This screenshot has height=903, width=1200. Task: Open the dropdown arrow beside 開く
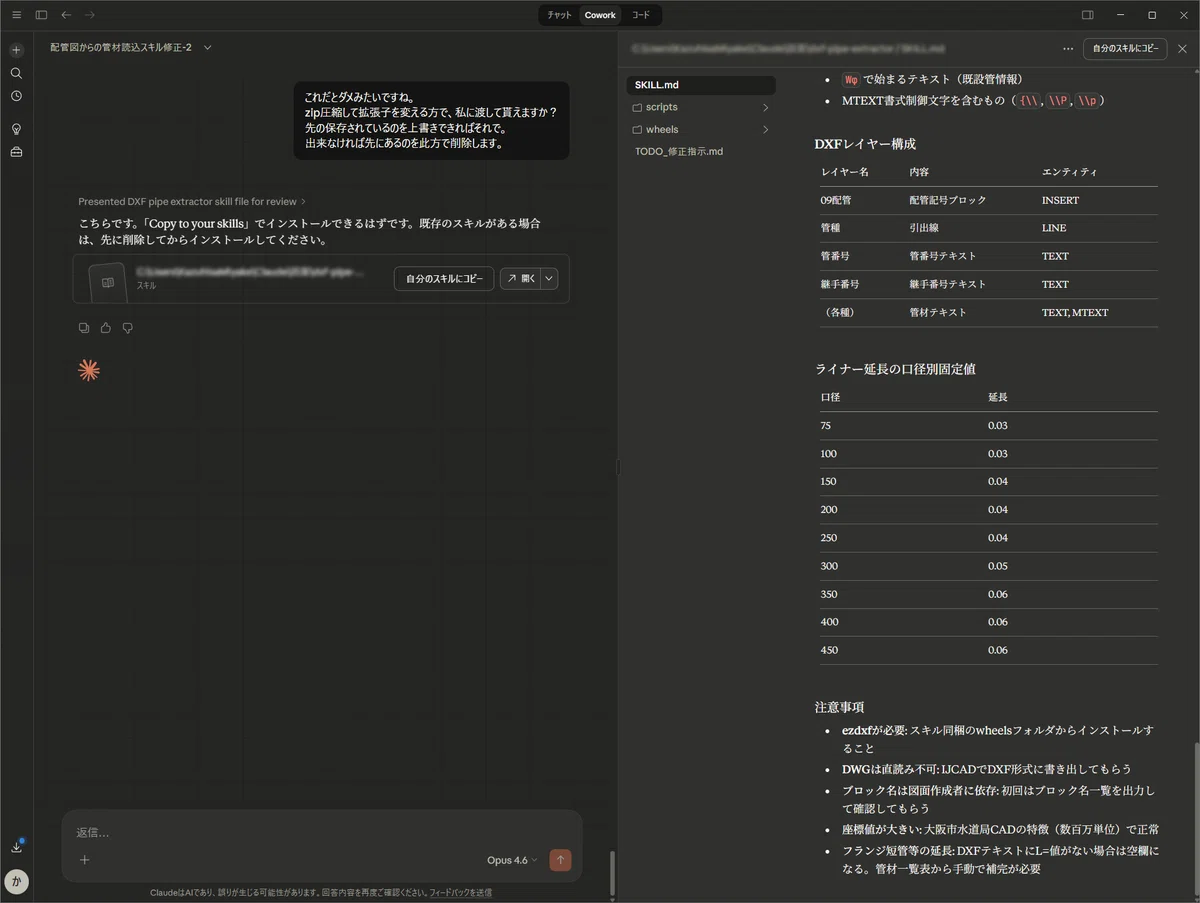(549, 279)
